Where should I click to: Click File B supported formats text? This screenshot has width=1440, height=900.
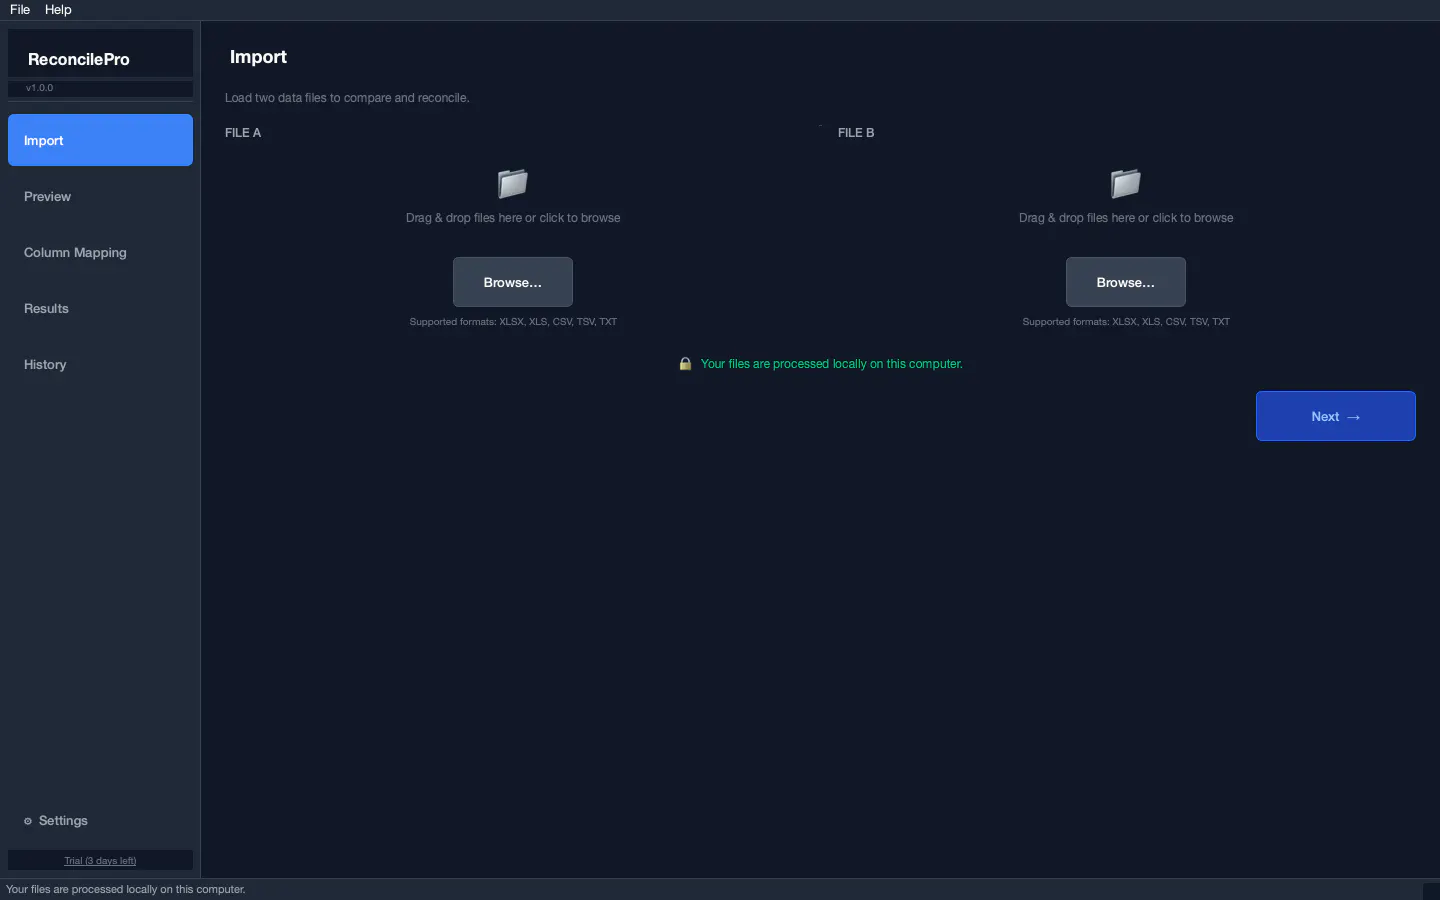[x=1126, y=322]
